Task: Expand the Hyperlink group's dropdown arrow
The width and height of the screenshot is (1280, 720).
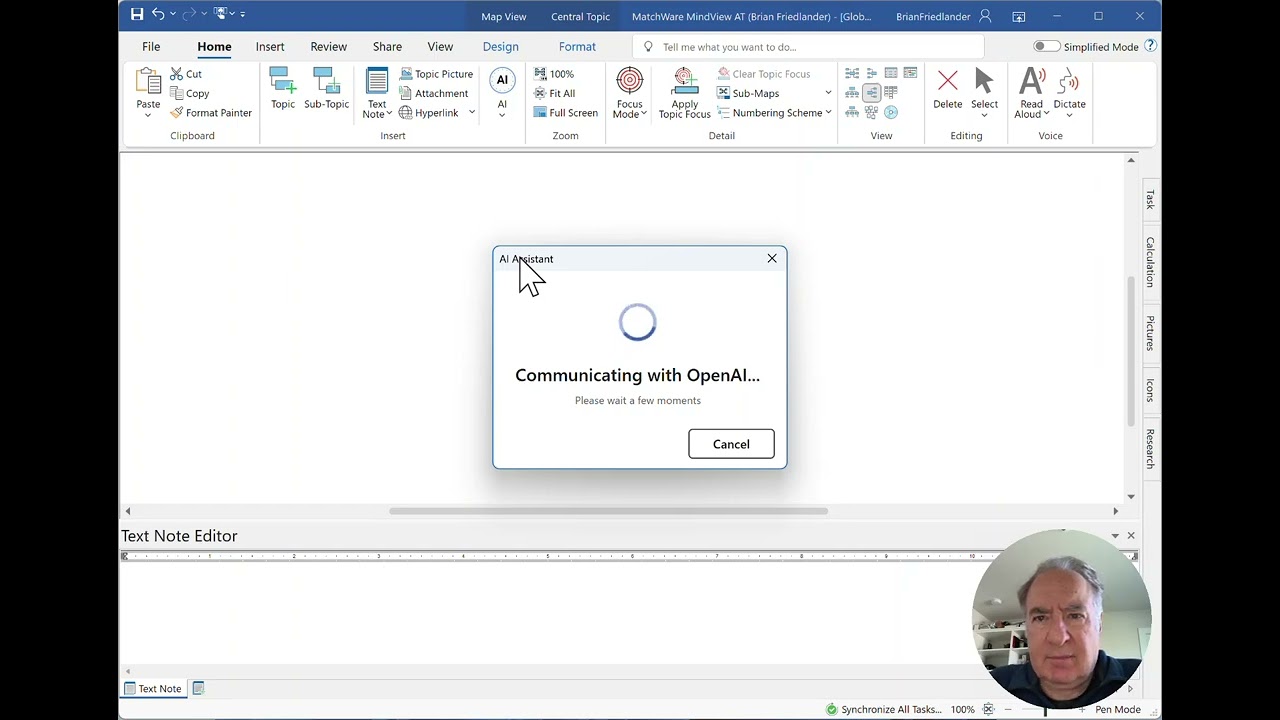Action: (x=471, y=113)
